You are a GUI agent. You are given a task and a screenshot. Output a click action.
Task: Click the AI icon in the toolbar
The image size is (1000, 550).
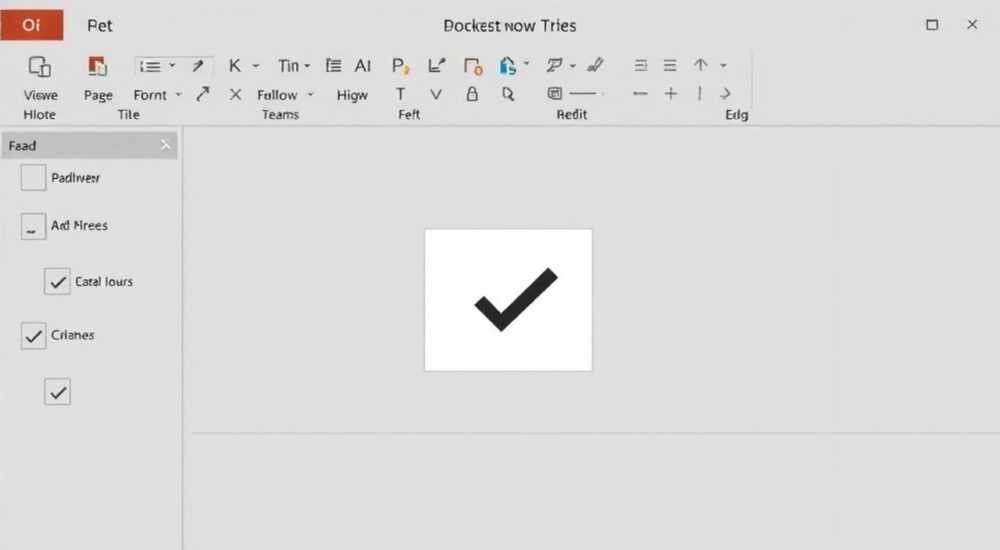tap(363, 66)
